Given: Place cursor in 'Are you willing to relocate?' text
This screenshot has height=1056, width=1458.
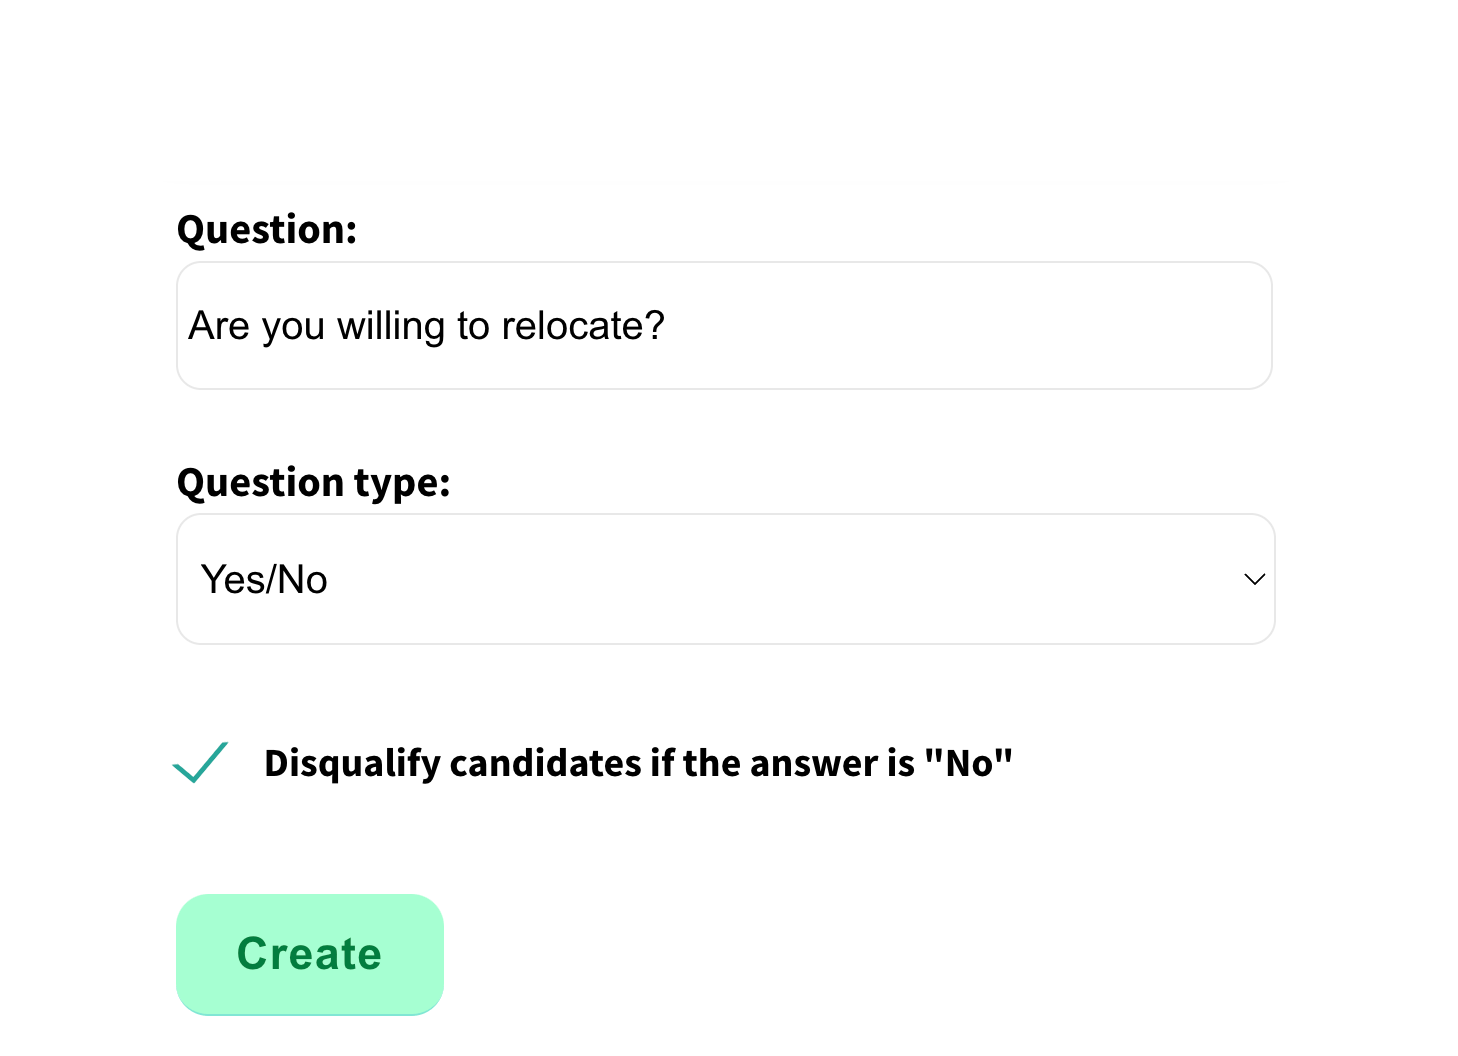Looking at the screenshot, I should click(426, 326).
